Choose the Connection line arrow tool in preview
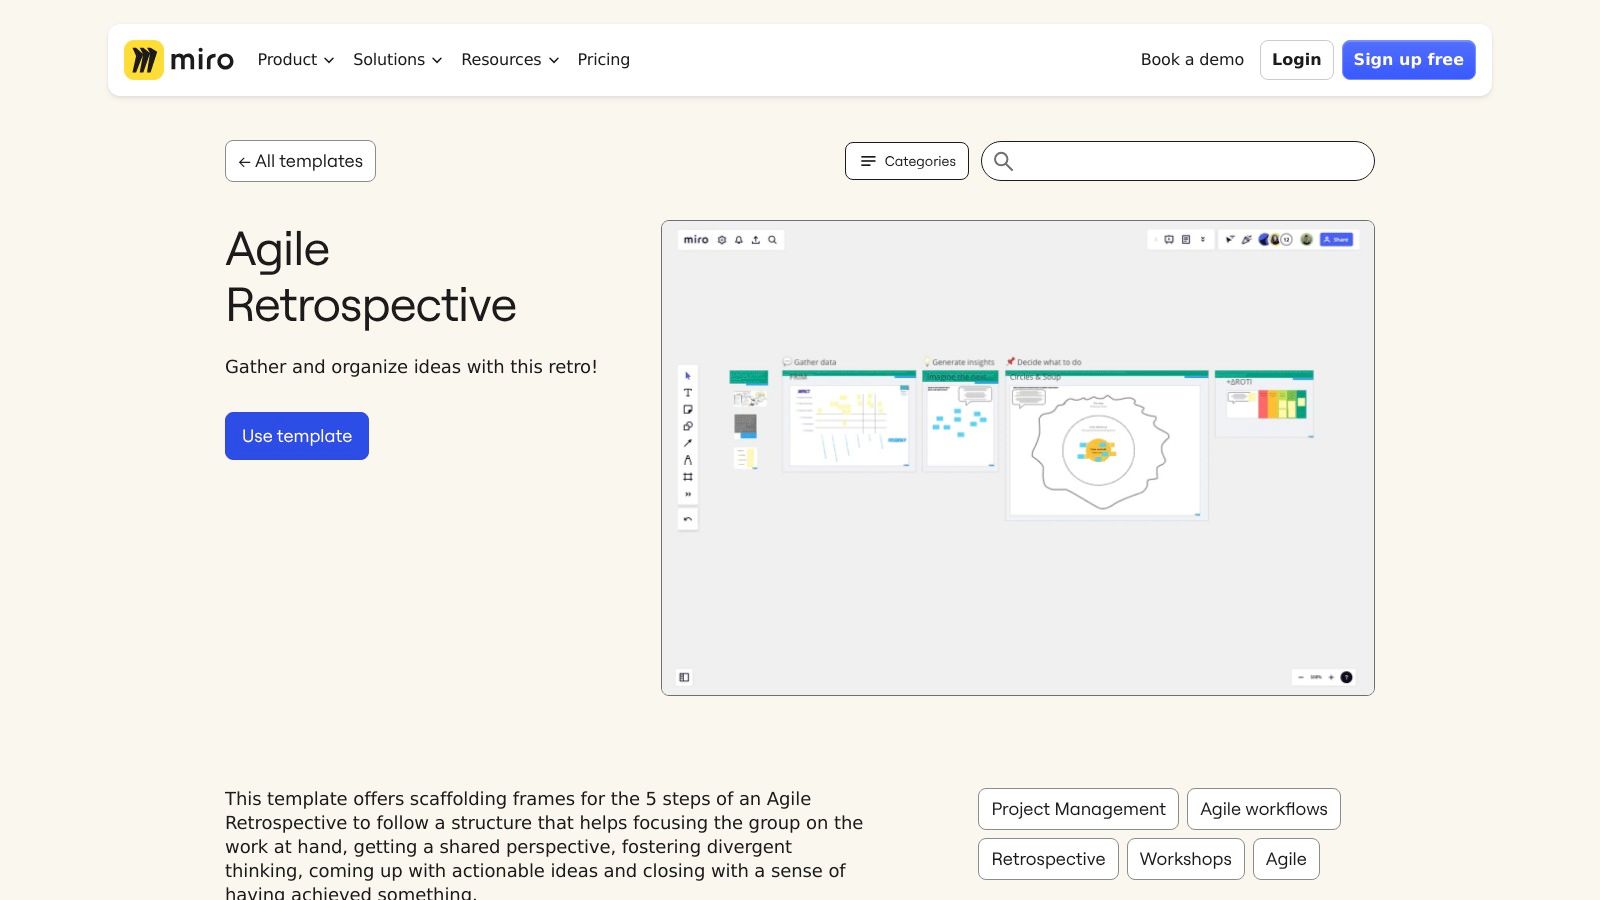 click(x=688, y=443)
